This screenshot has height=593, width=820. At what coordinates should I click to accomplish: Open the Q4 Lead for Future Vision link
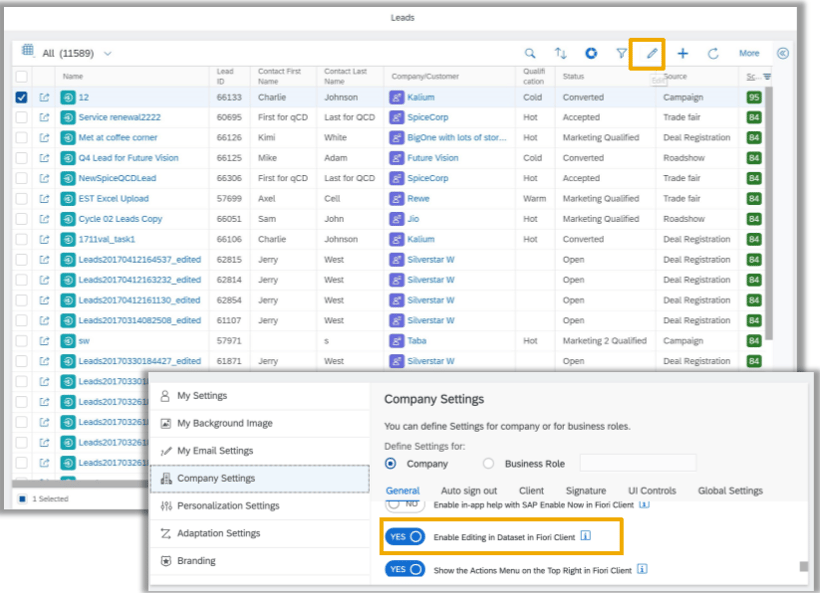click(128, 158)
